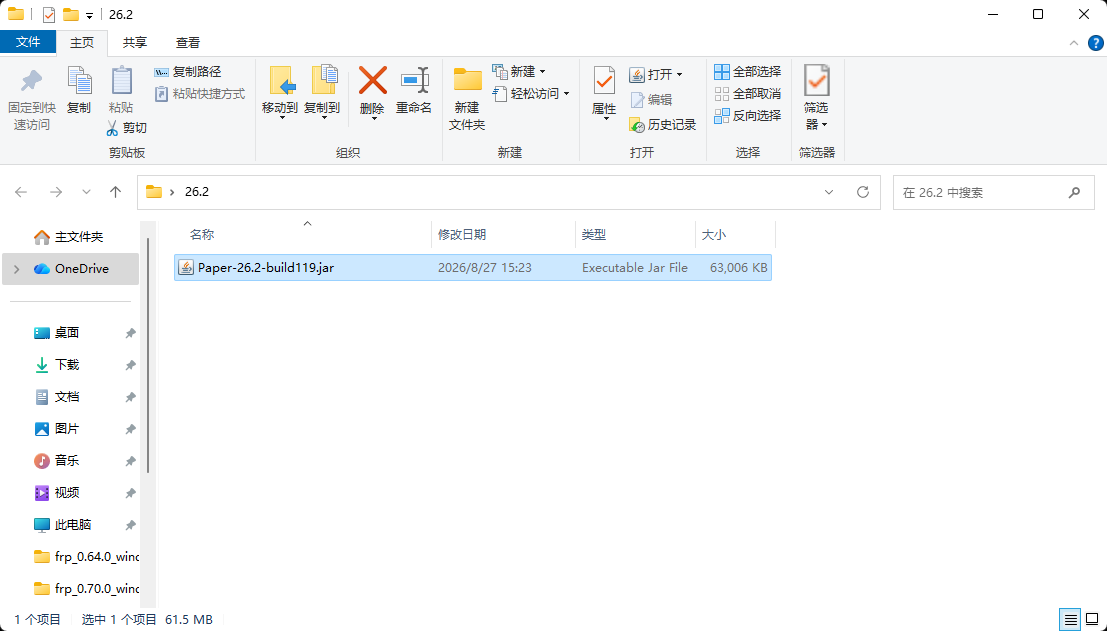Viewport: 1107px width, 631px height.
Task: Click the magnifier search icon
Action: click(1074, 192)
